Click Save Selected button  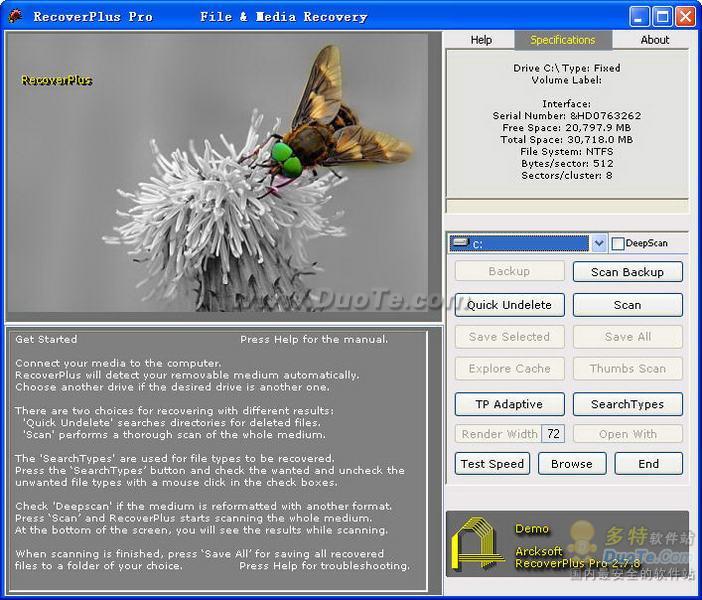[x=509, y=337]
